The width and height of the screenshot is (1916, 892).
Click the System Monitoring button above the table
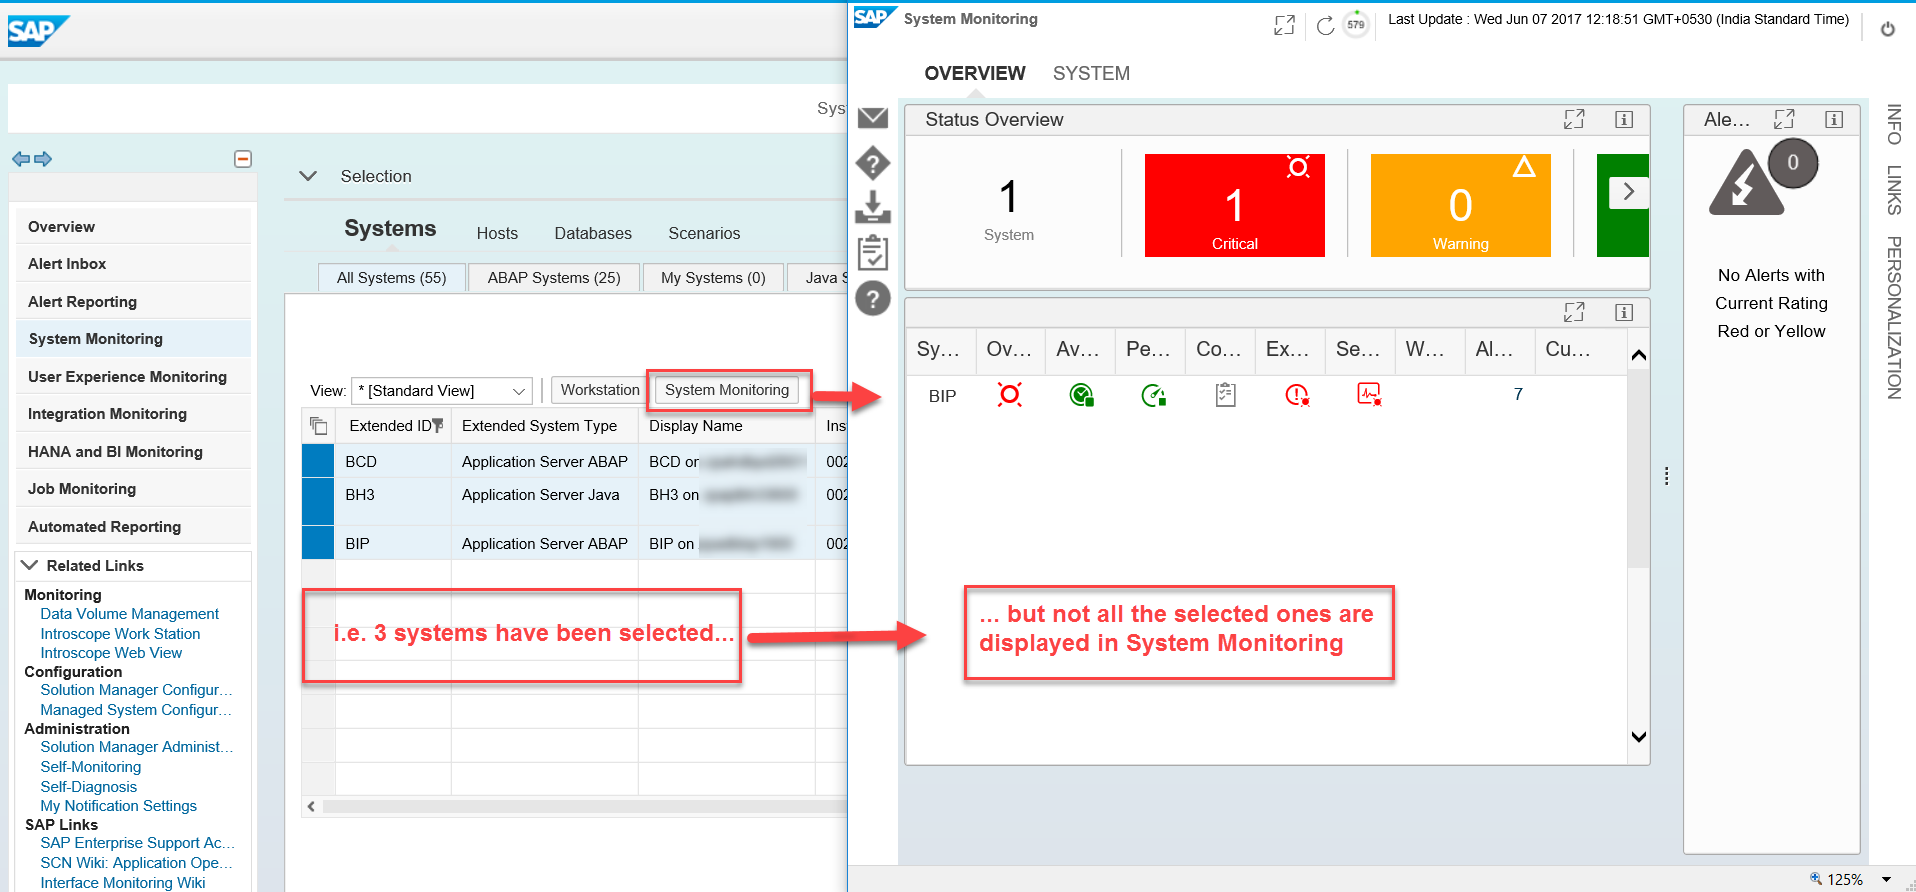[x=727, y=390]
